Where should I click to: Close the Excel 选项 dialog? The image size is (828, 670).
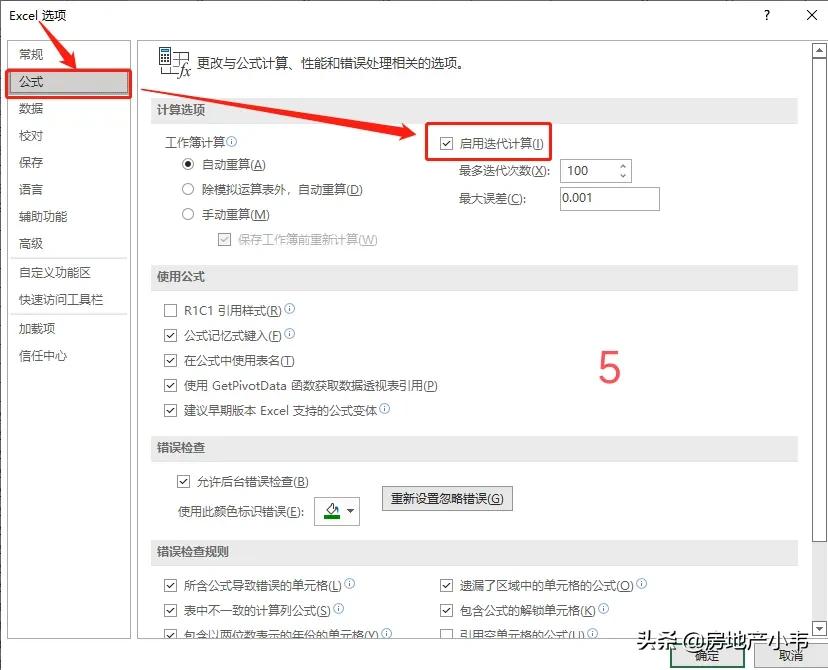[x=812, y=15]
